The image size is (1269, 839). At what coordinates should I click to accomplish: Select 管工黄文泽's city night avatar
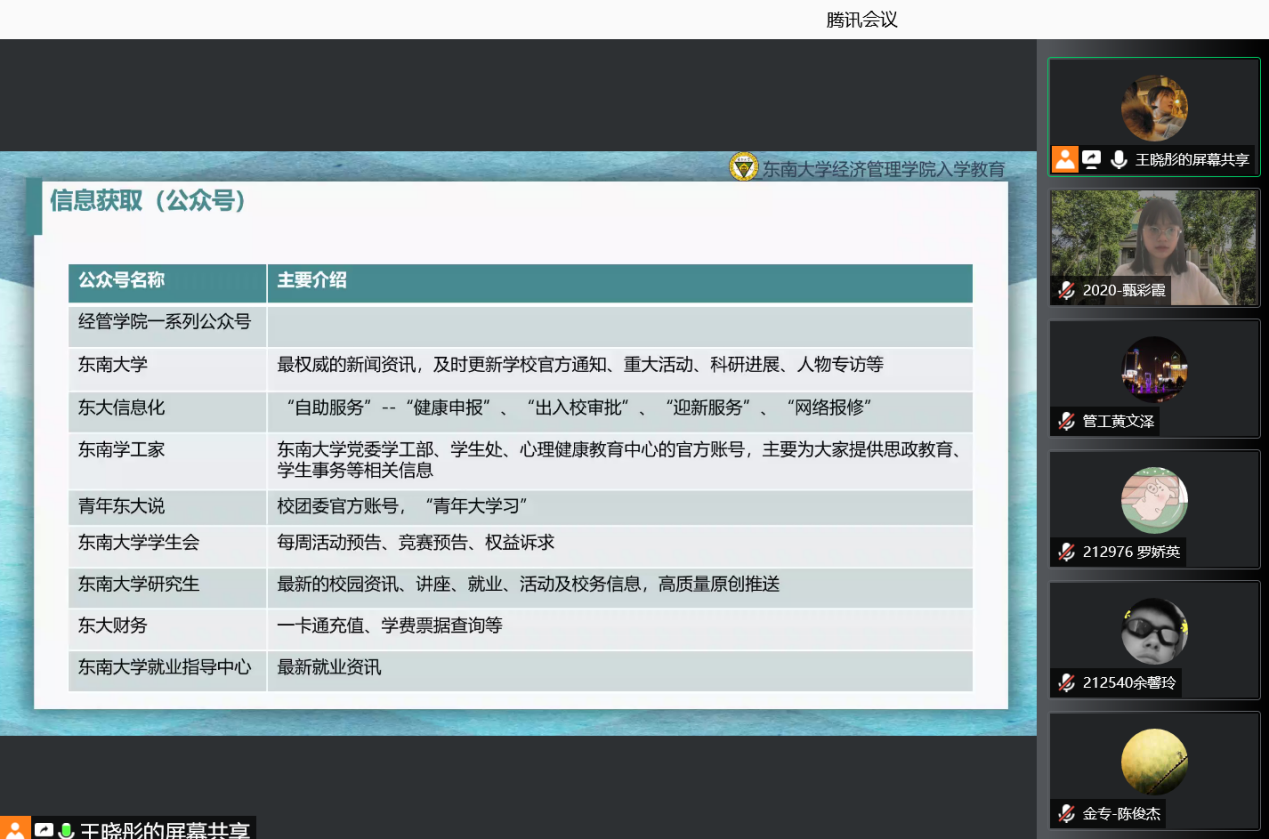(x=1154, y=369)
